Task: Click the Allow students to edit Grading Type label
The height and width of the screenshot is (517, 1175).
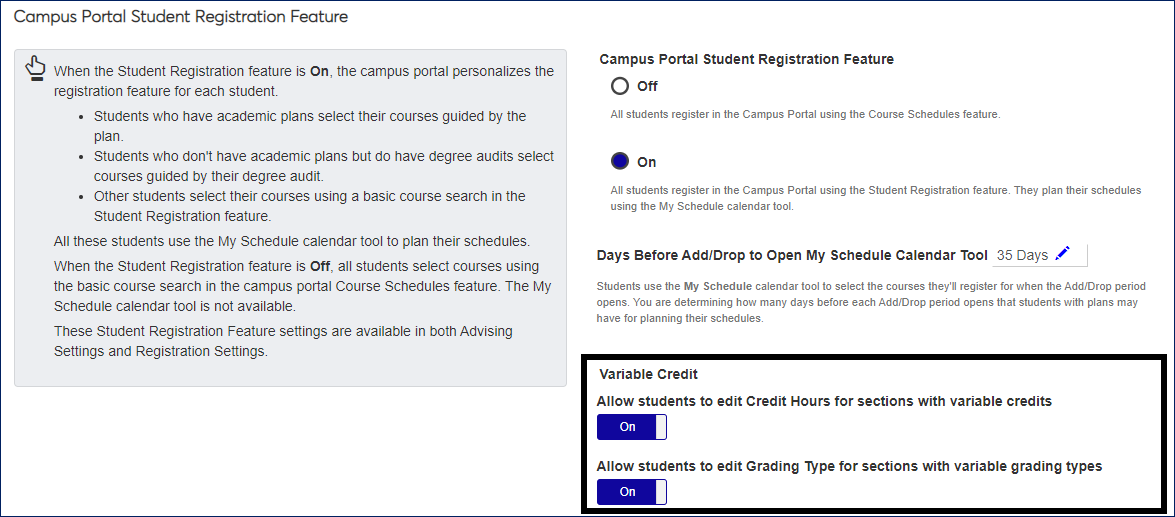Action: (x=849, y=466)
